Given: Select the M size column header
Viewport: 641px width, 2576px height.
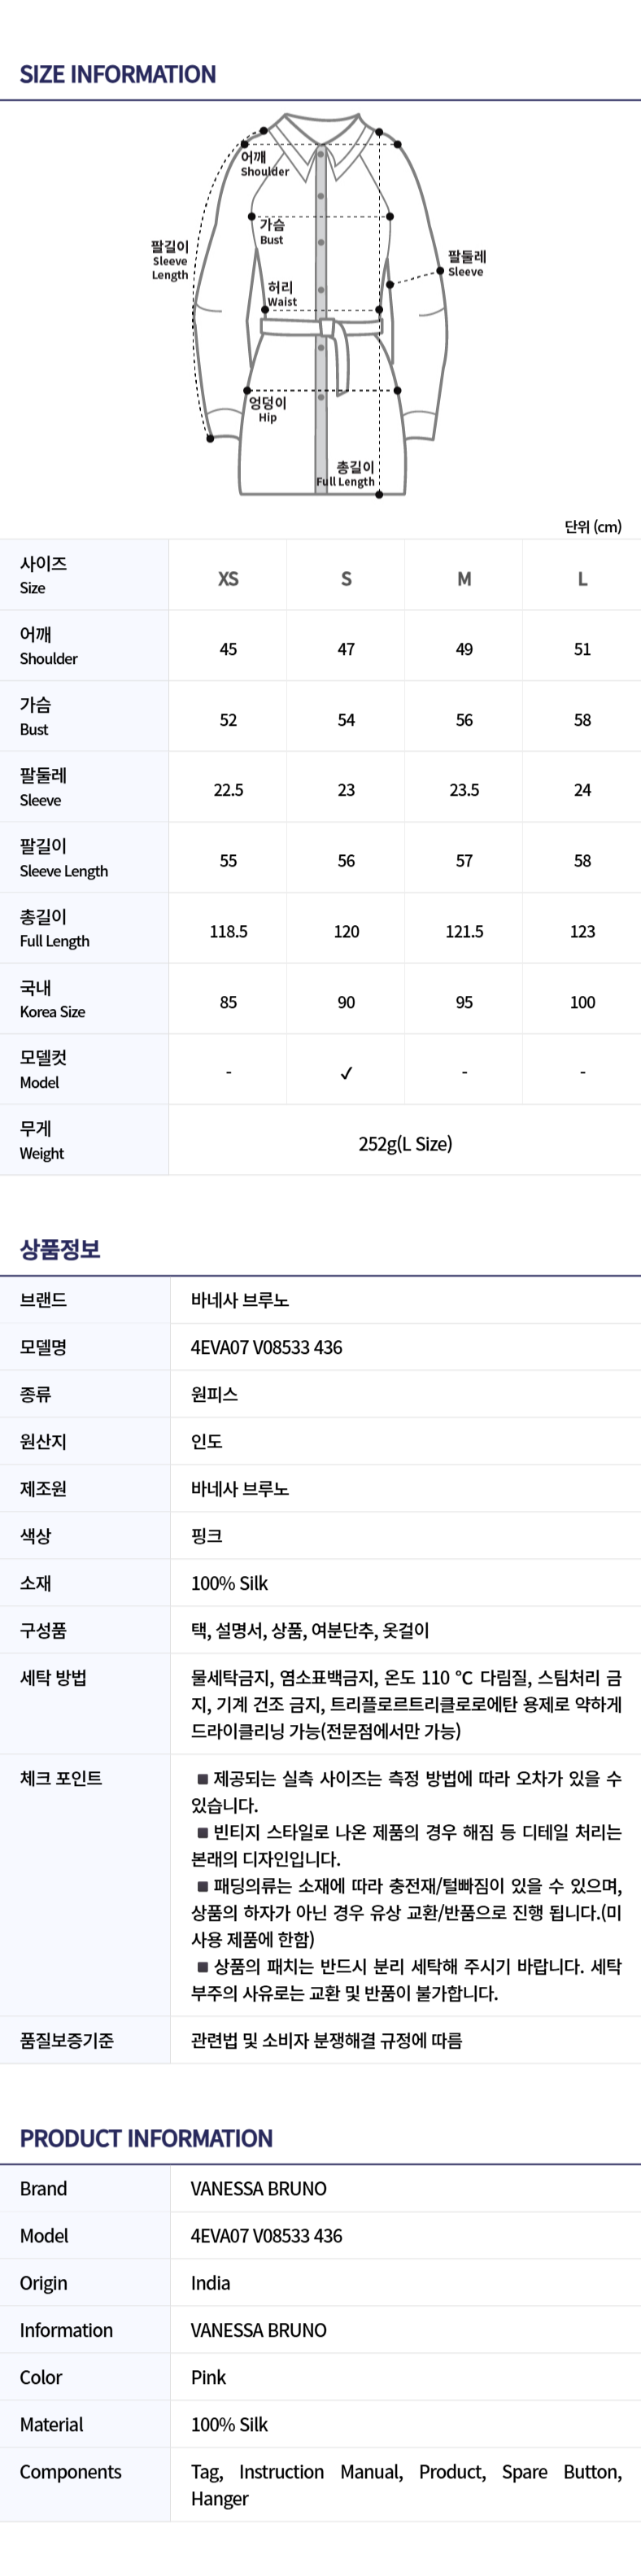Looking at the screenshot, I should pos(464,578).
